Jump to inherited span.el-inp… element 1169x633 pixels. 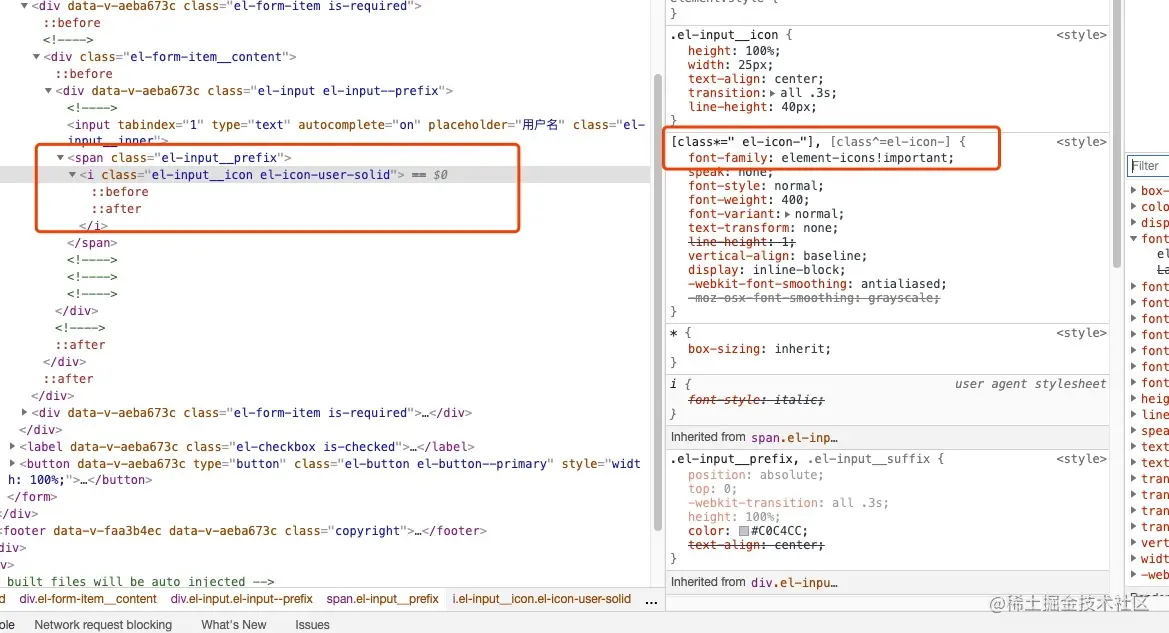click(x=794, y=438)
